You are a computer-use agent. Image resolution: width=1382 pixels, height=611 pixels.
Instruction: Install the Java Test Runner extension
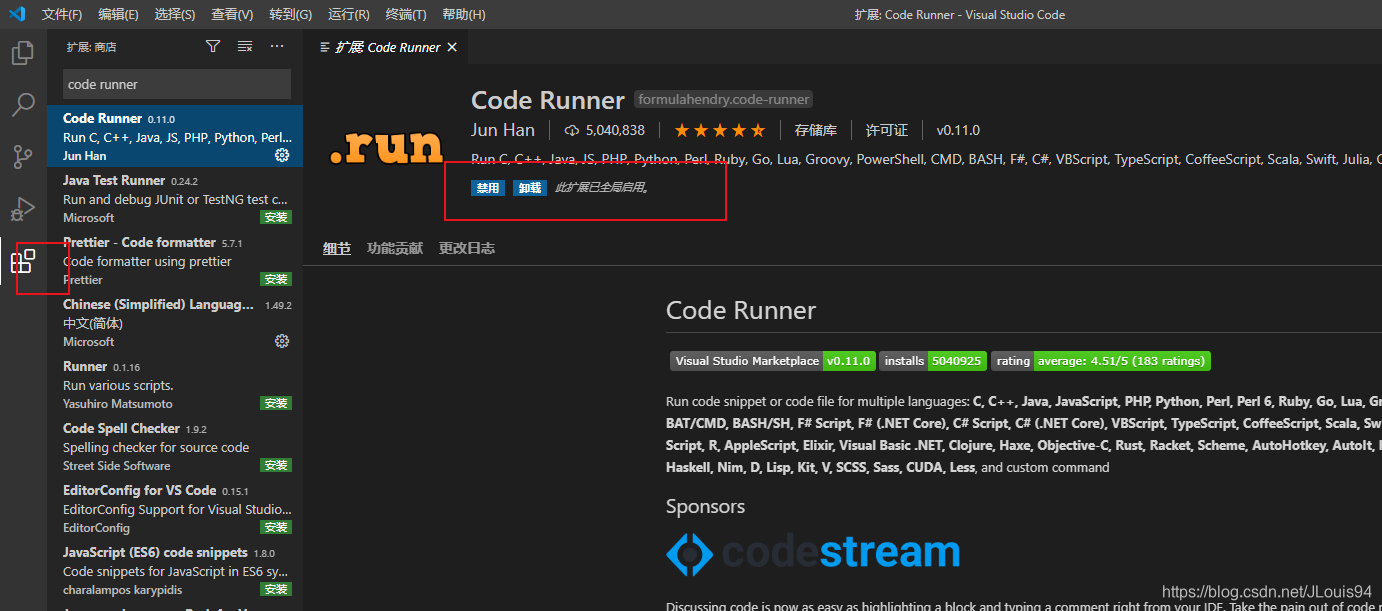(275, 217)
